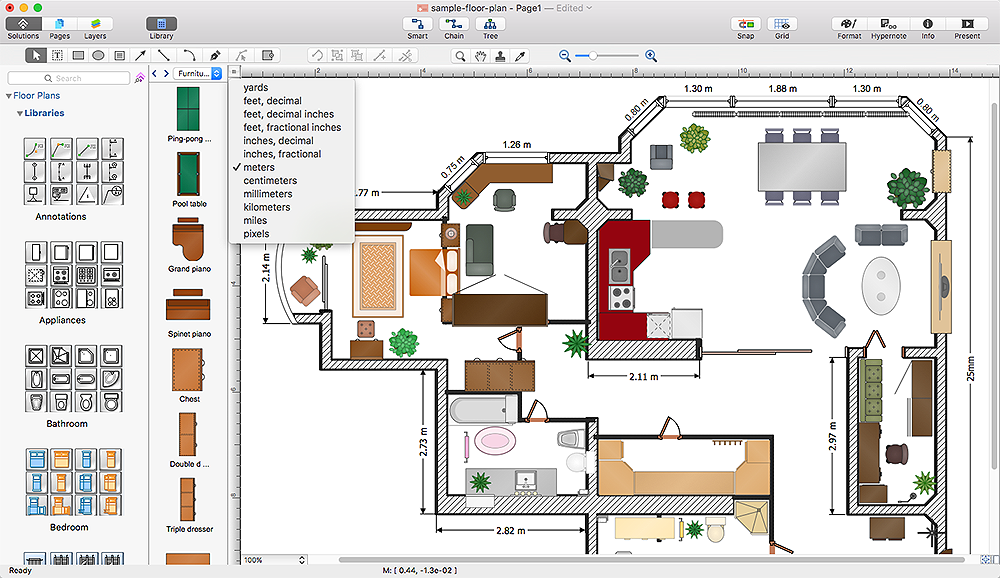This screenshot has width=1000, height=578.
Task: Select the Eyedropper tool
Action: [x=520, y=56]
